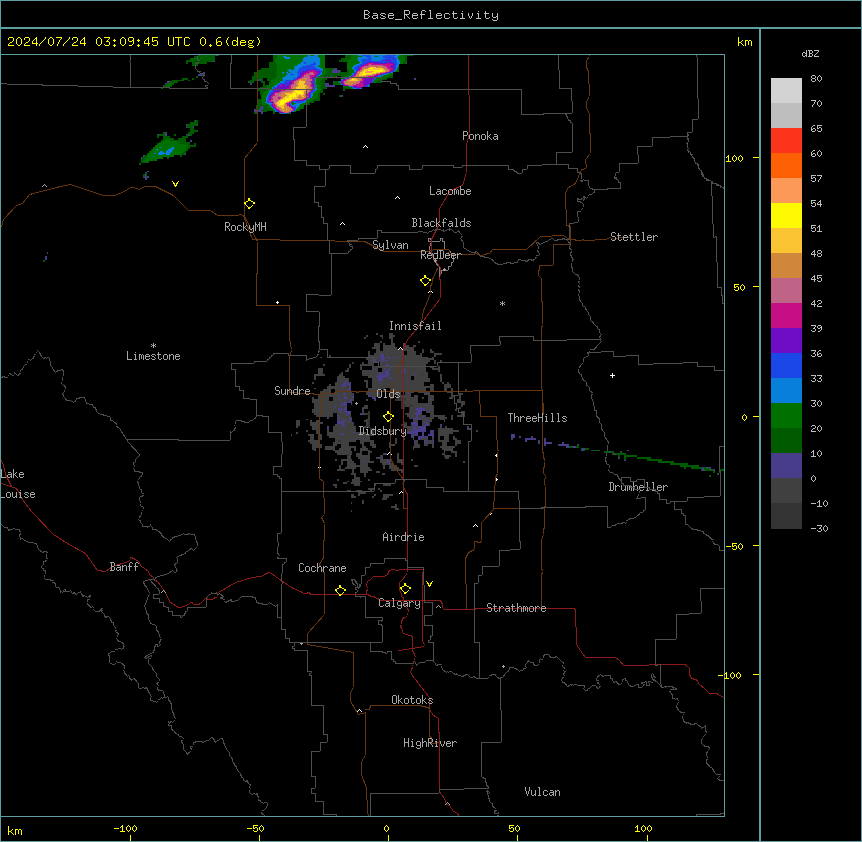Select the Okotoks town label
The image size is (862, 842).
[412, 700]
